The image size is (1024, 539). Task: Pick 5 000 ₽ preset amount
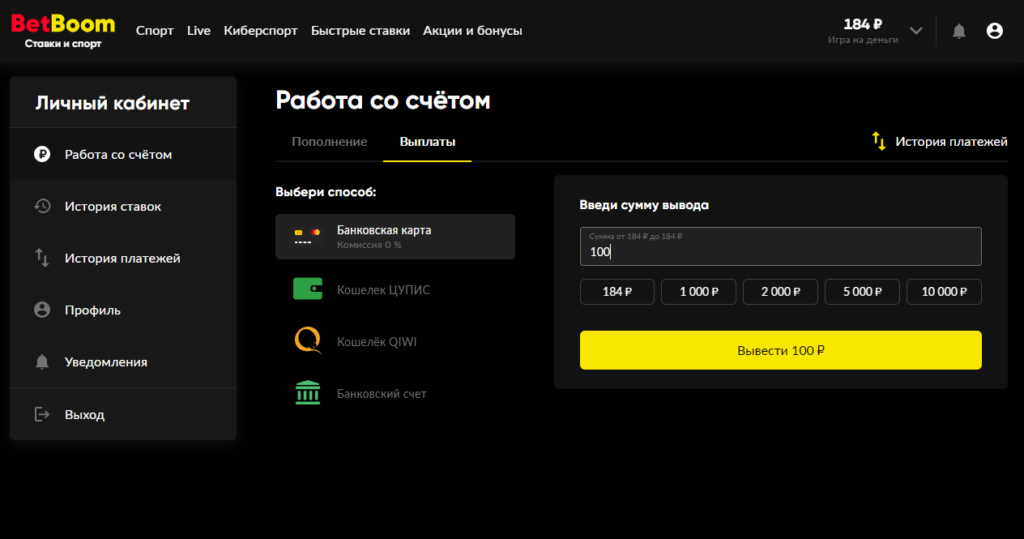pyautogui.click(x=862, y=291)
